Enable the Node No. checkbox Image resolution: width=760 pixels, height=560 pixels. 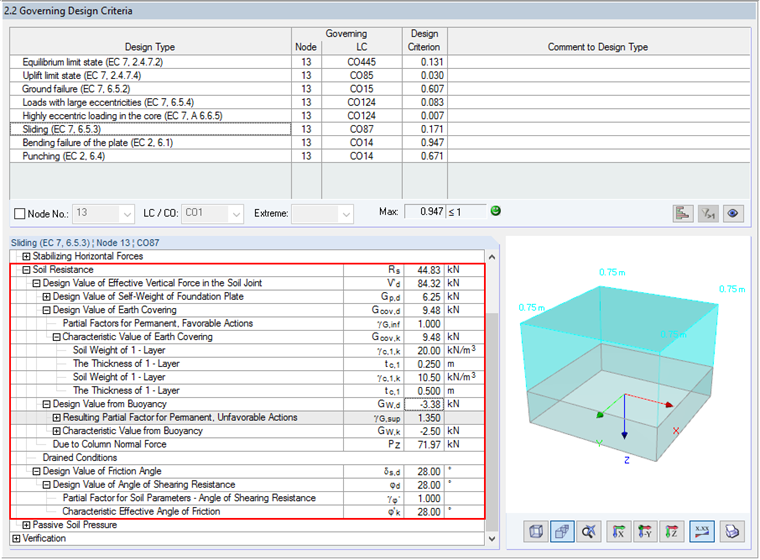point(19,214)
